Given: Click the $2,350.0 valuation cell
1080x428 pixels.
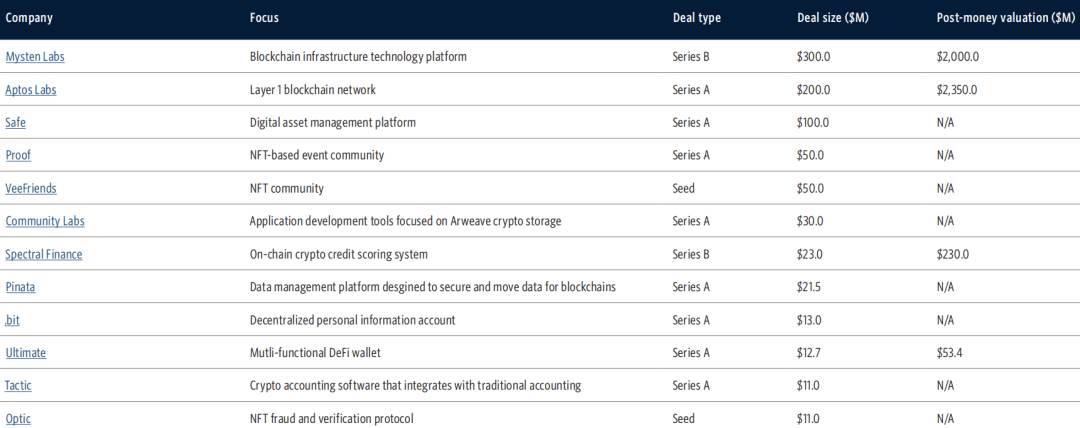Looking at the screenshot, I should click(x=953, y=90).
